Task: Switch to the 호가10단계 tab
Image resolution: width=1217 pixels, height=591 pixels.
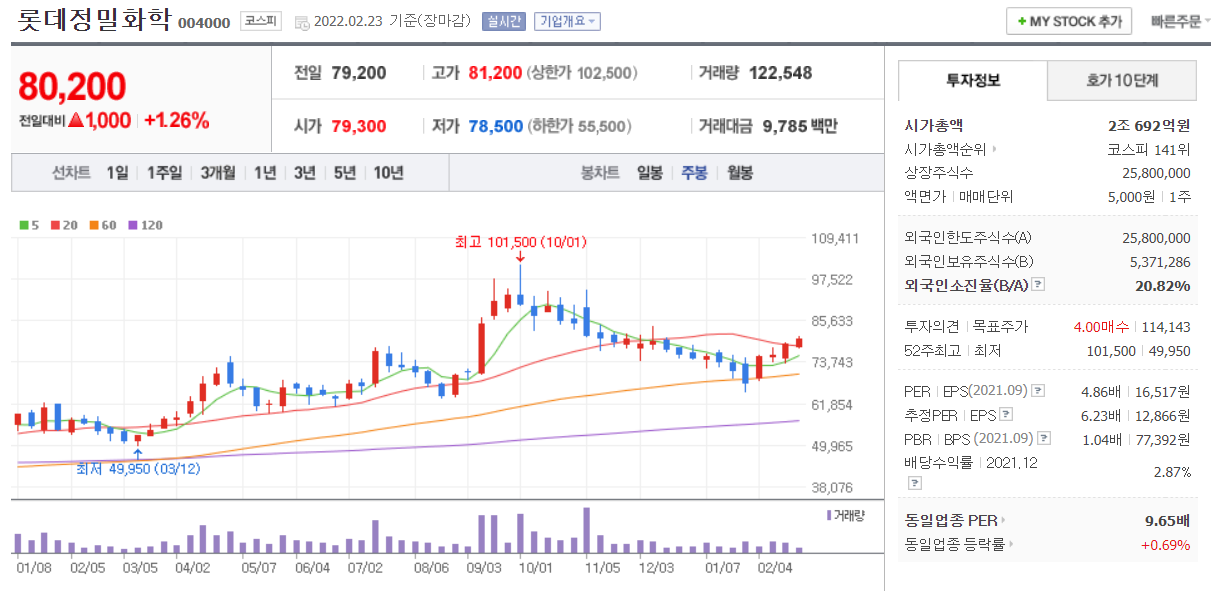Action: pyautogui.click(x=1122, y=81)
